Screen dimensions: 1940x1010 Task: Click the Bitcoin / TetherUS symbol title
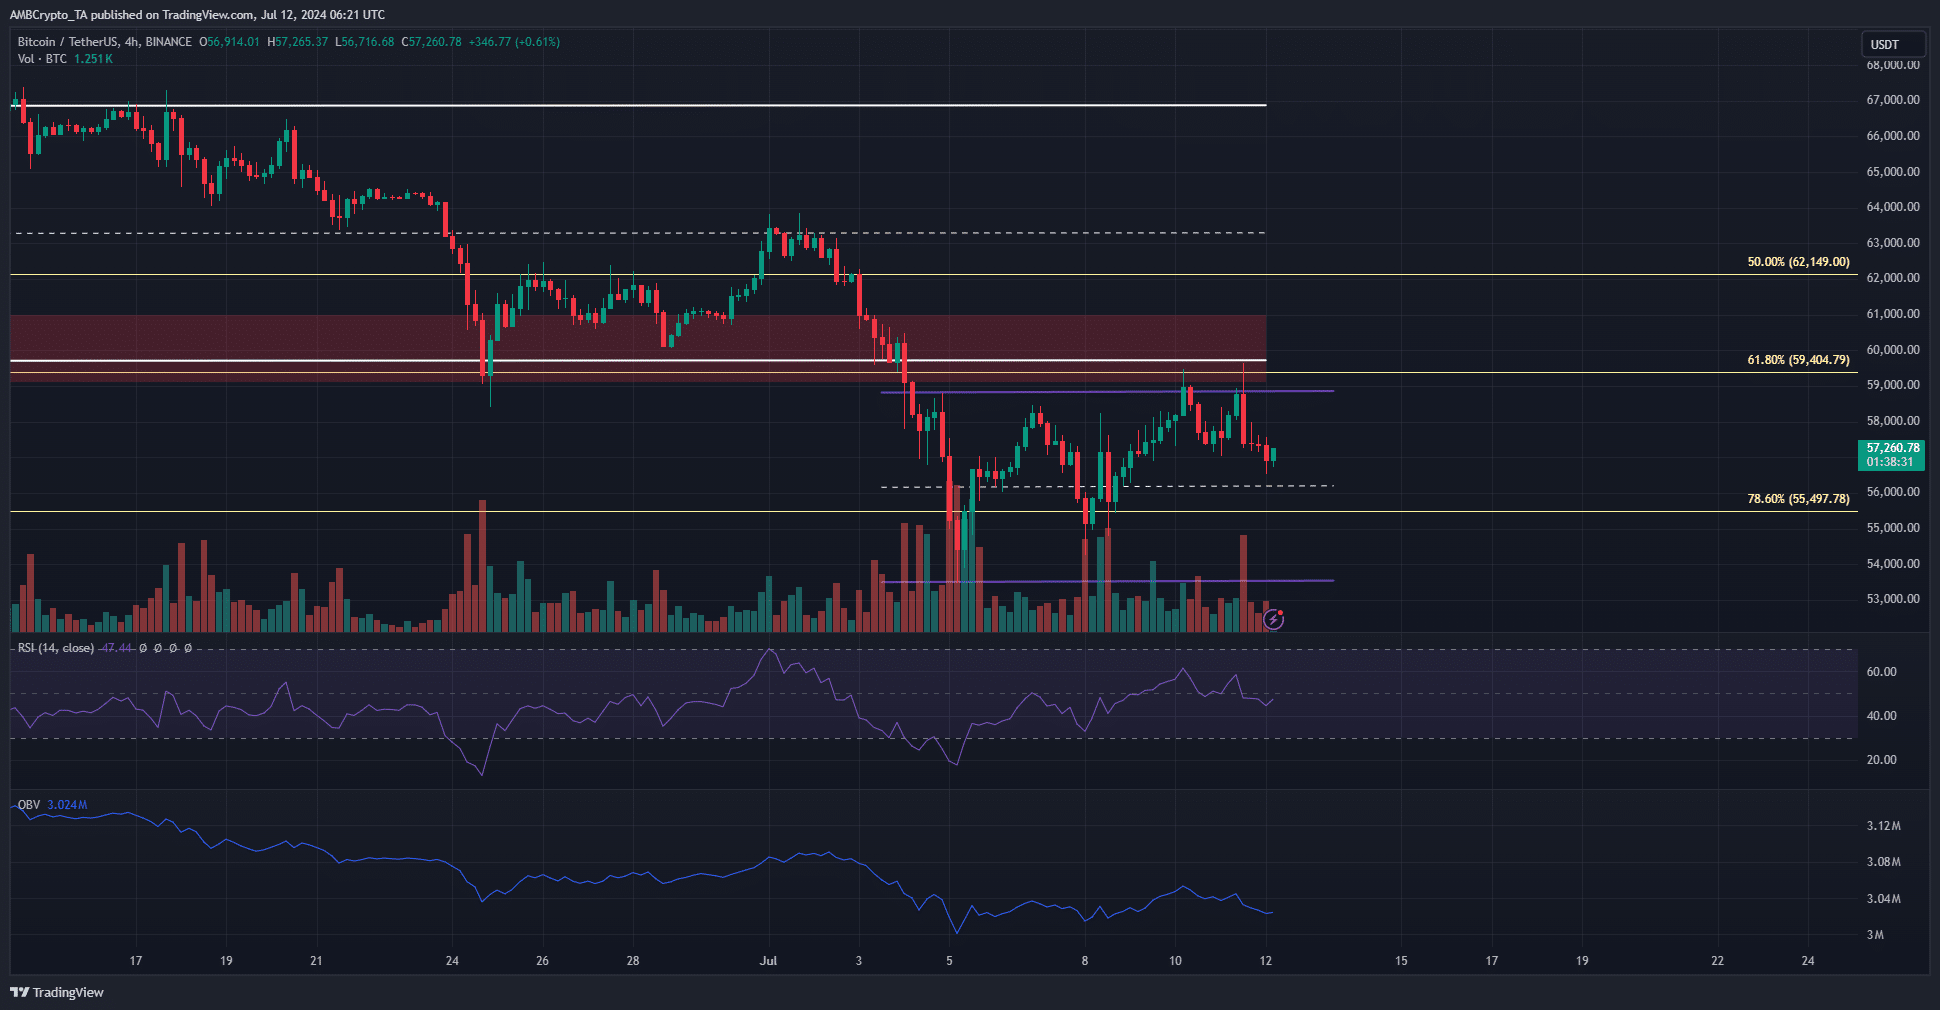pyautogui.click(x=67, y=42)
